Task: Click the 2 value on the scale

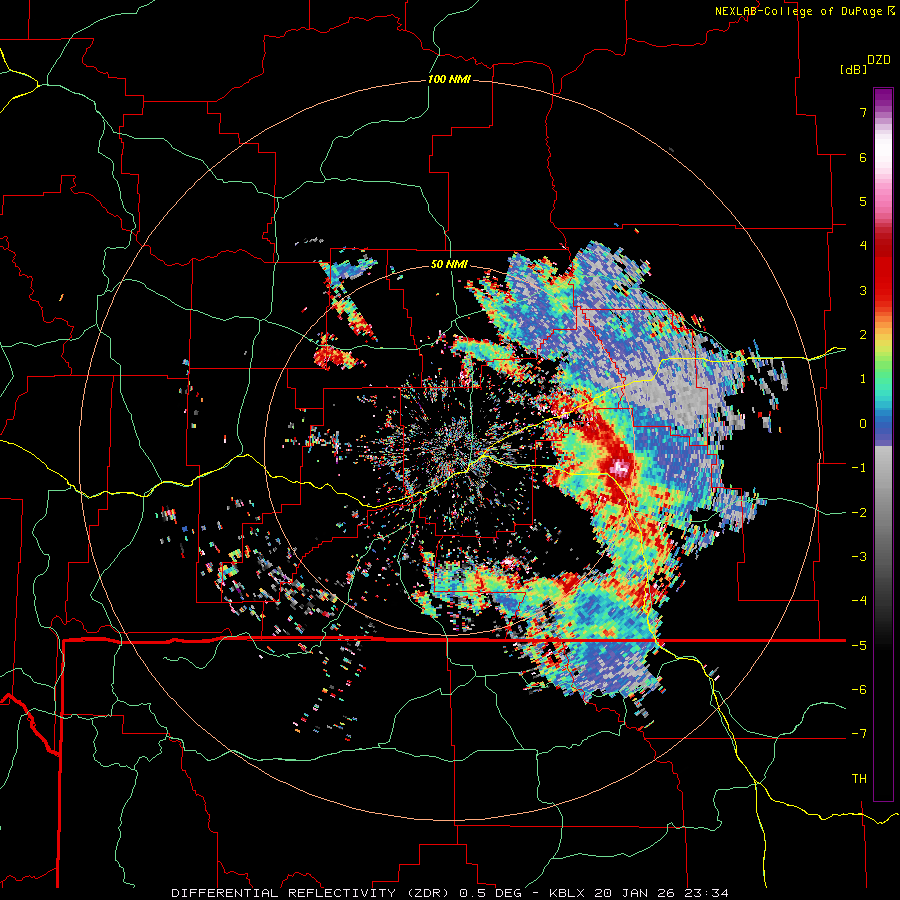Action: 863,335
